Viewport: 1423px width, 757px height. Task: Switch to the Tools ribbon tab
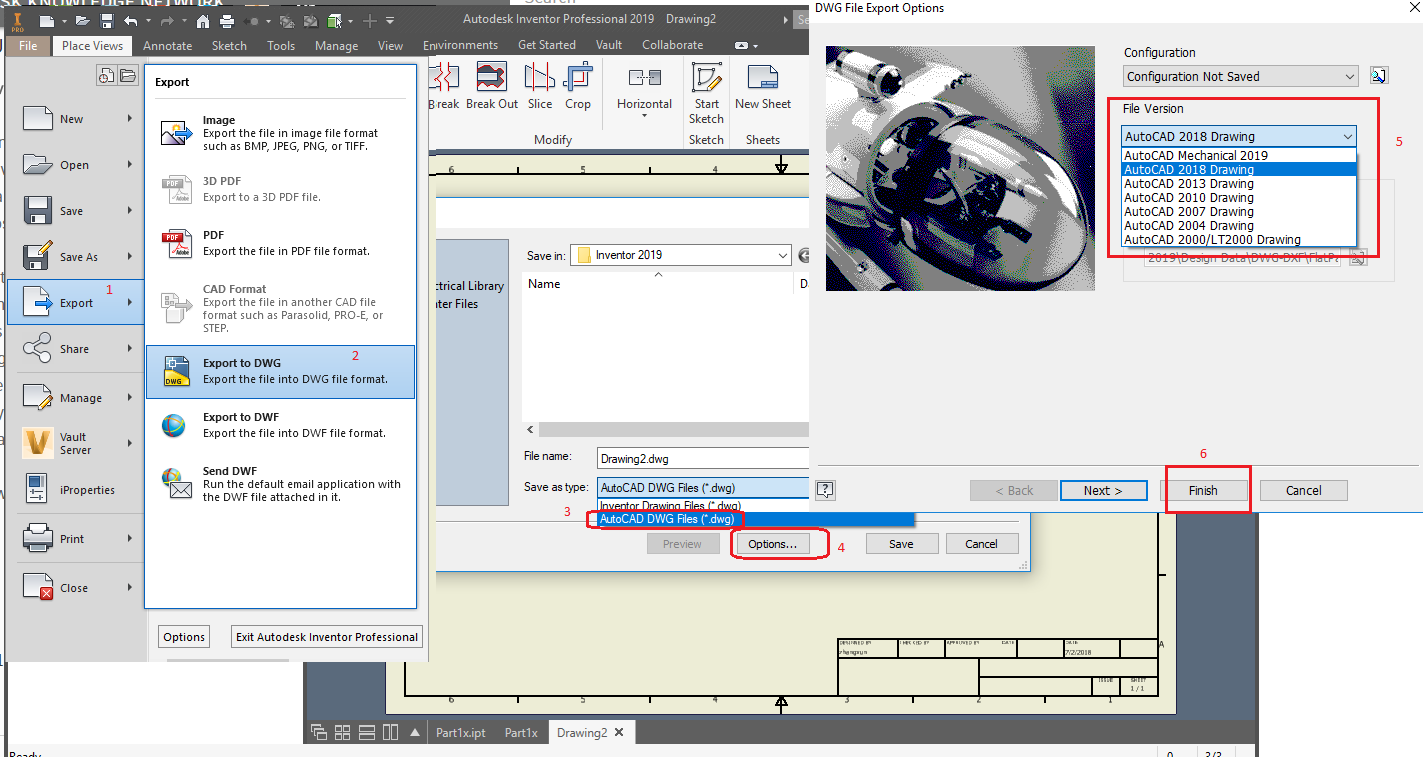tap(281, 45)
